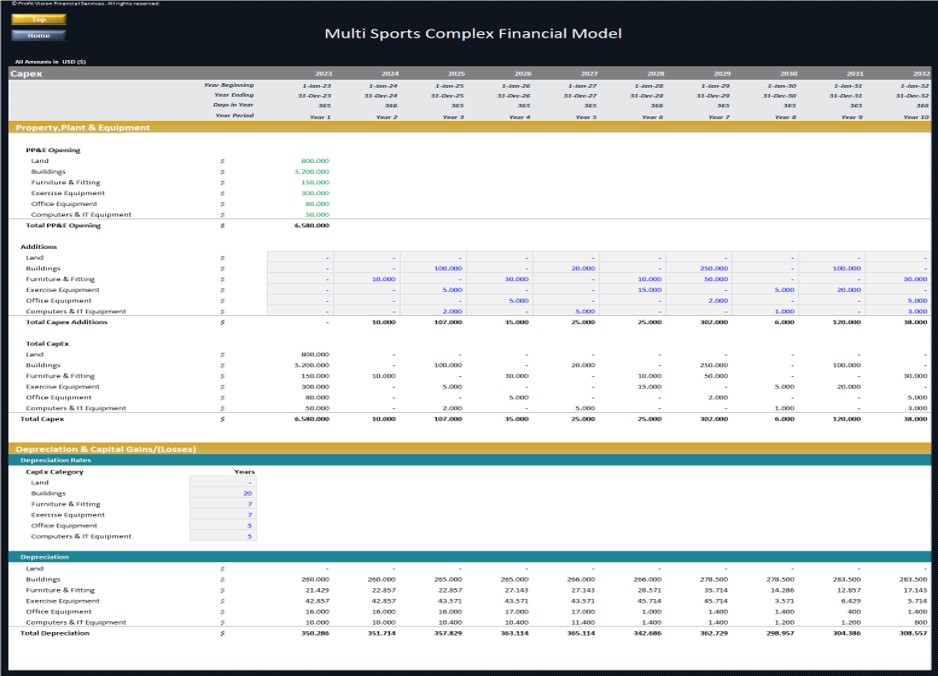Click Total Depreciation 350.286 in 2023
Screen dimensions: 938x676
tap(315, 634)
